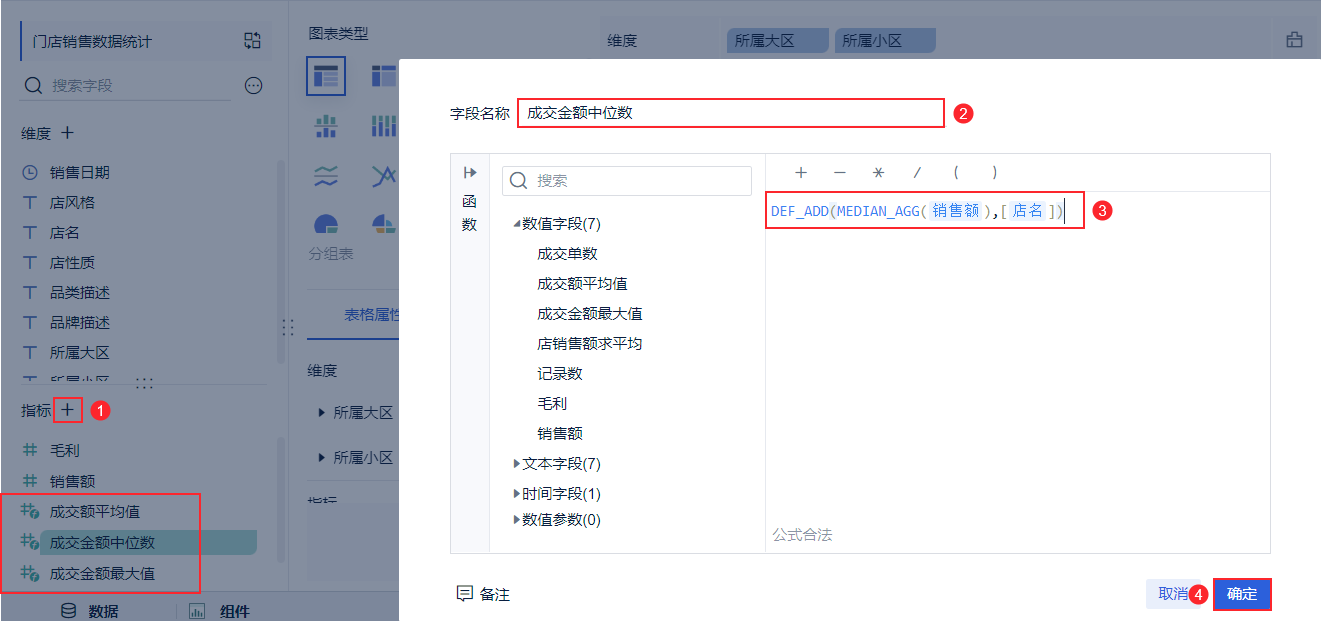Select 毛利 in the dialog field tree
The image size is (1321, 621).
coord(552,404)
